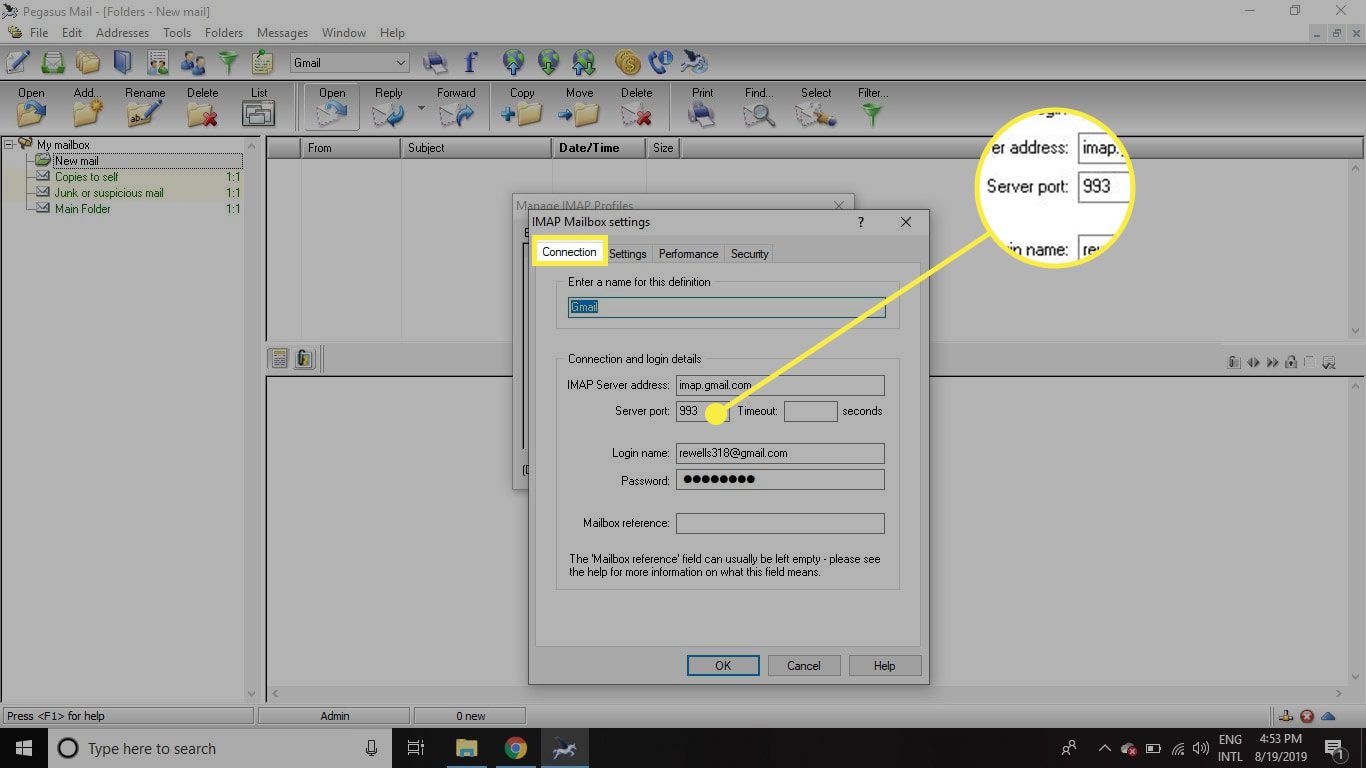Click the globe with up arrow icon

point(513,63)
